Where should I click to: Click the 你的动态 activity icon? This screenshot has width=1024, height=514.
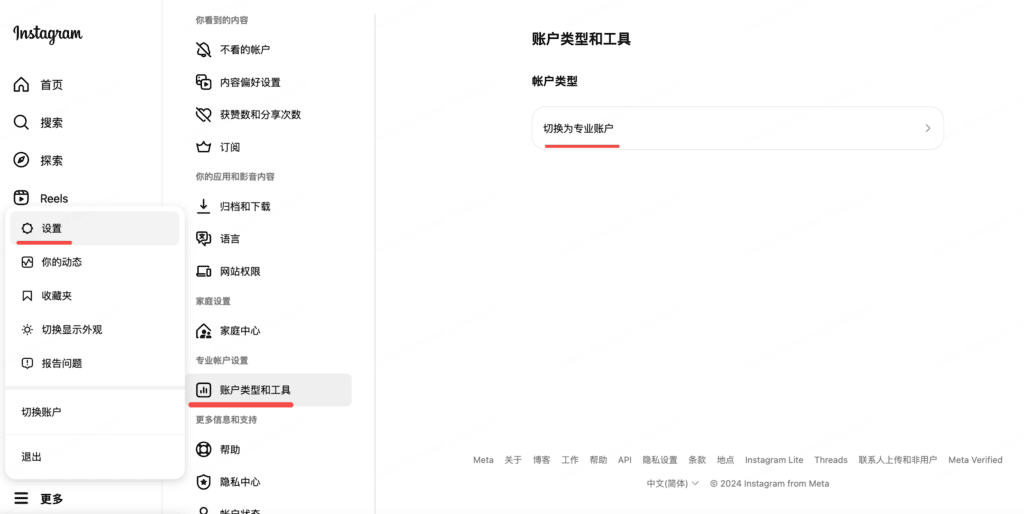pyautogui.click(x=27, y=262)
